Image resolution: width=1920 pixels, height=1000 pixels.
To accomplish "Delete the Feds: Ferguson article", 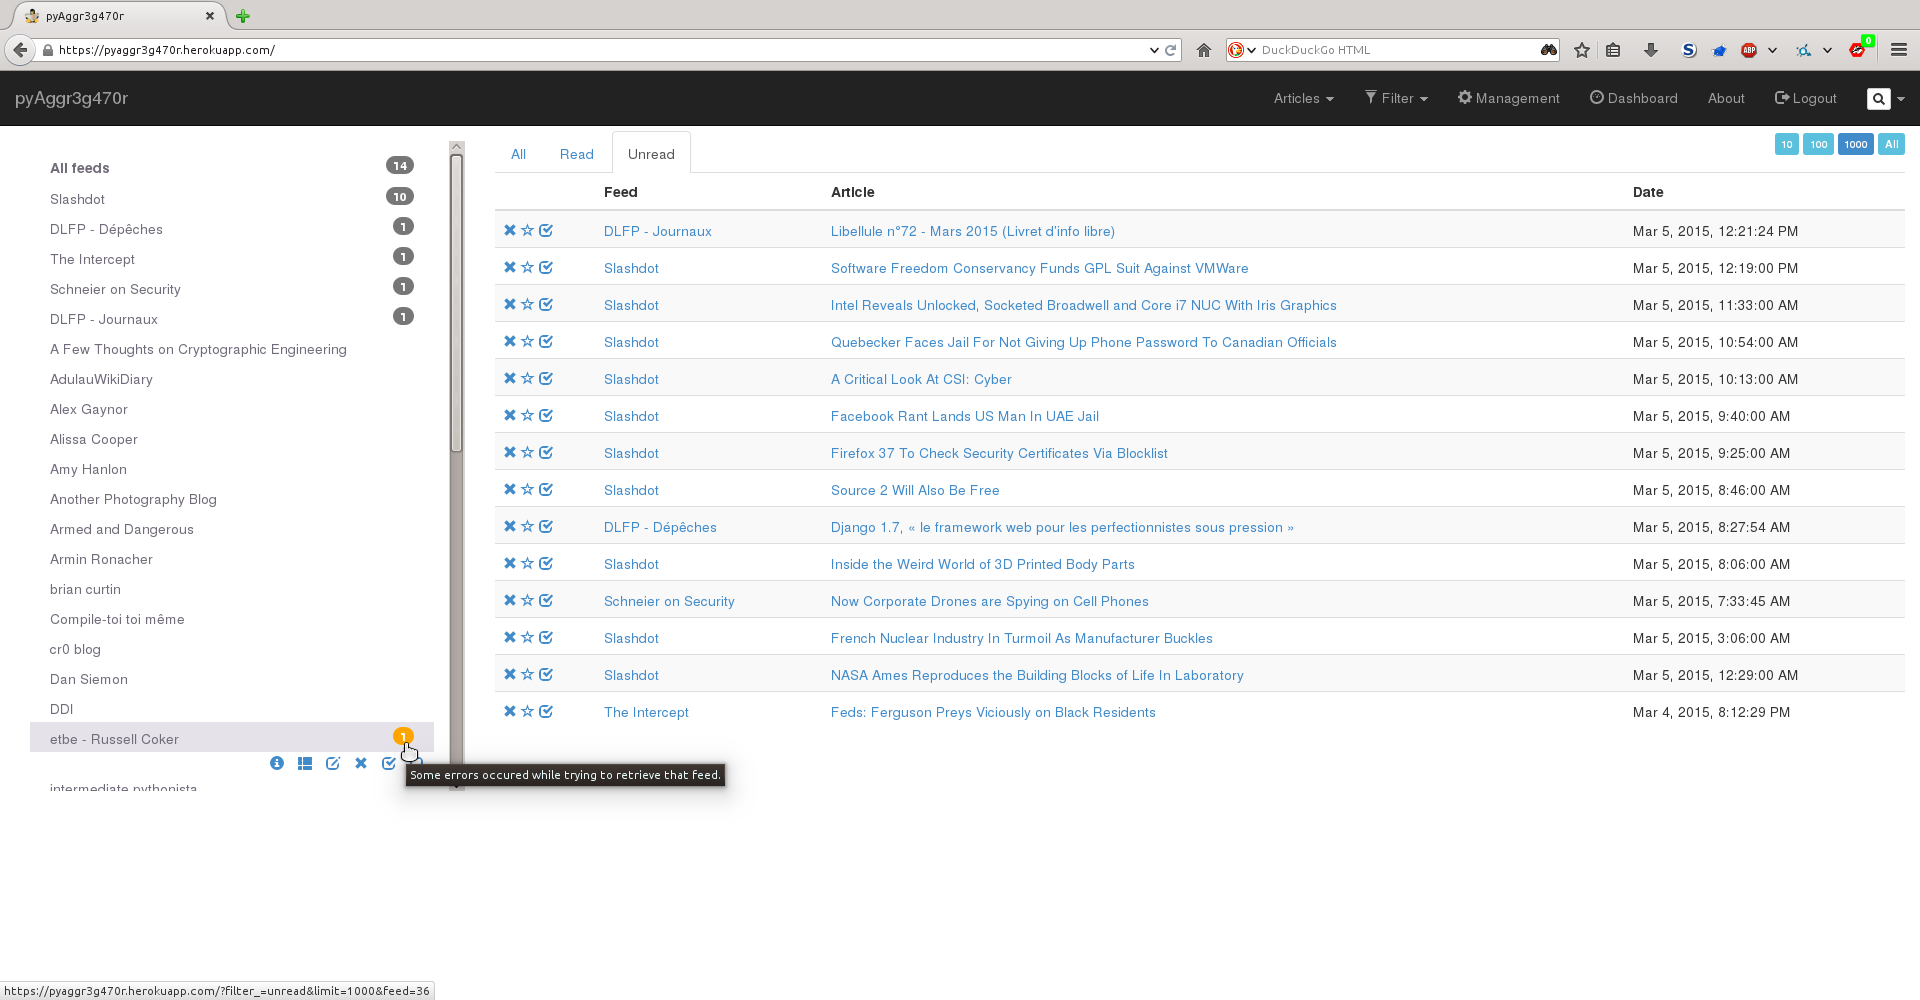I will 510,711.
